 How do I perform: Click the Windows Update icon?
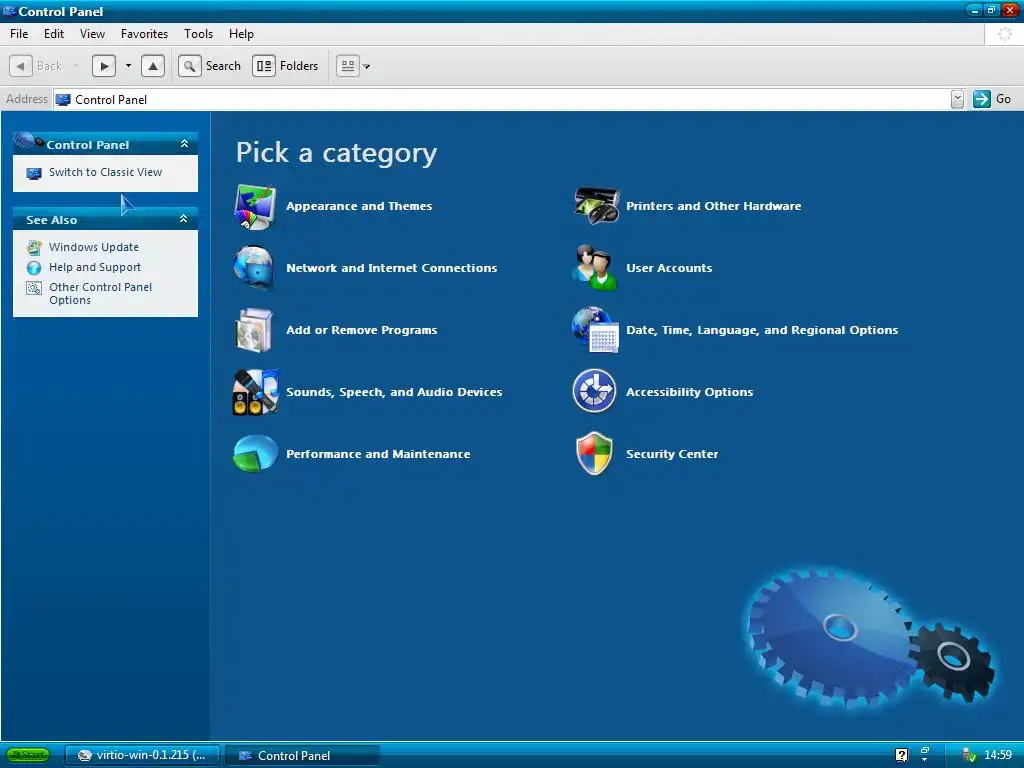pos(34,248)
